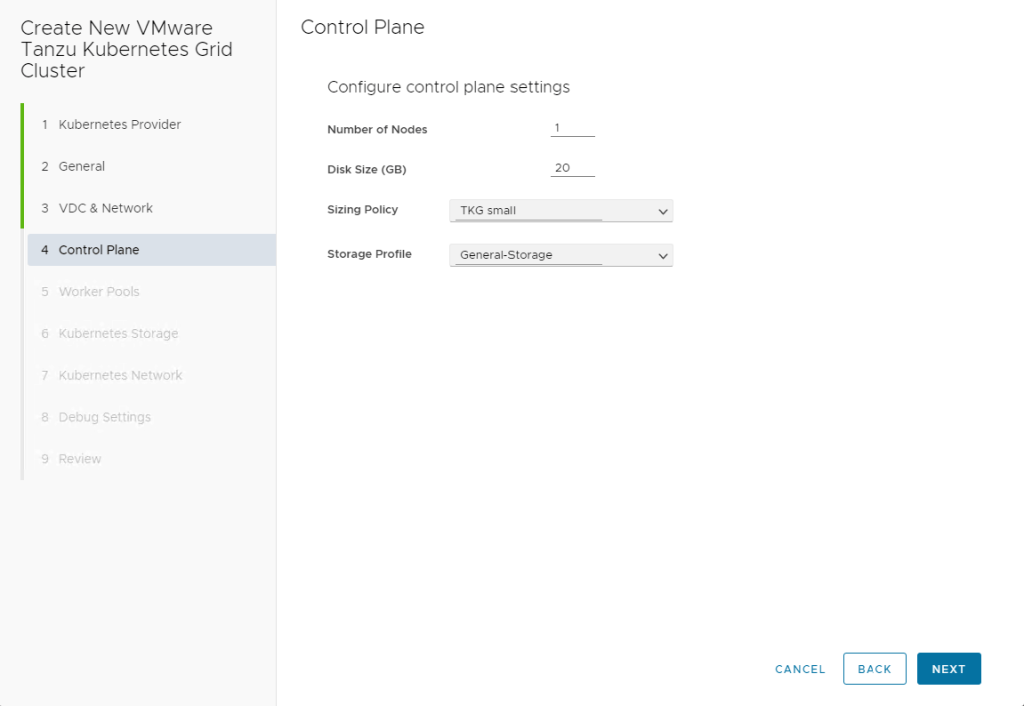Viewport: 1024px width, 706px height.
Task: Click the NEXT button
Action: click(x=949, y=669)
